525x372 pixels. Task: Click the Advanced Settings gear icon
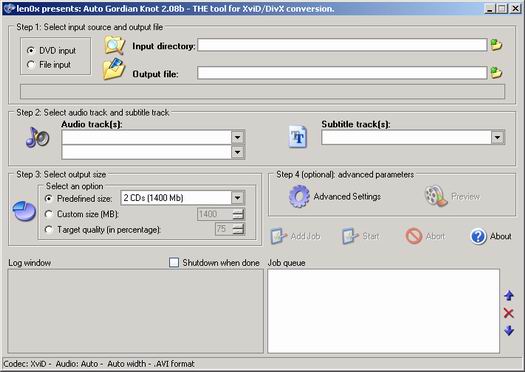[x=299, y=196]
